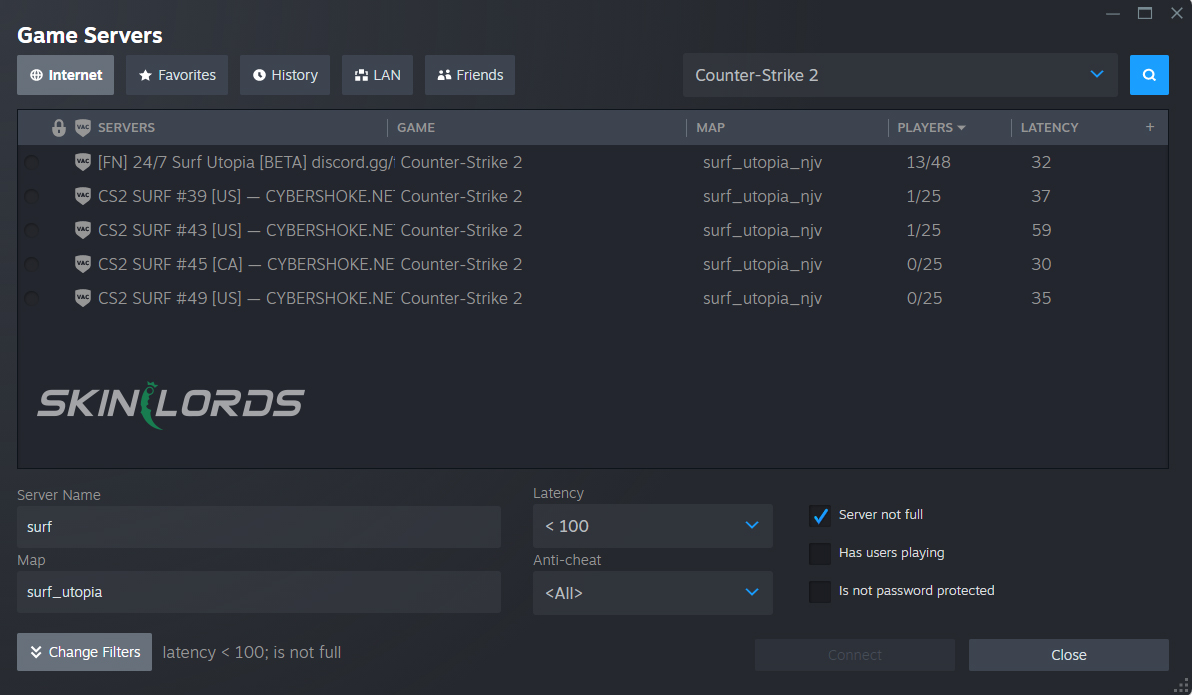Open the Friends tab
The width and height of the screenshot is (1192, 695).
(470, 75)
